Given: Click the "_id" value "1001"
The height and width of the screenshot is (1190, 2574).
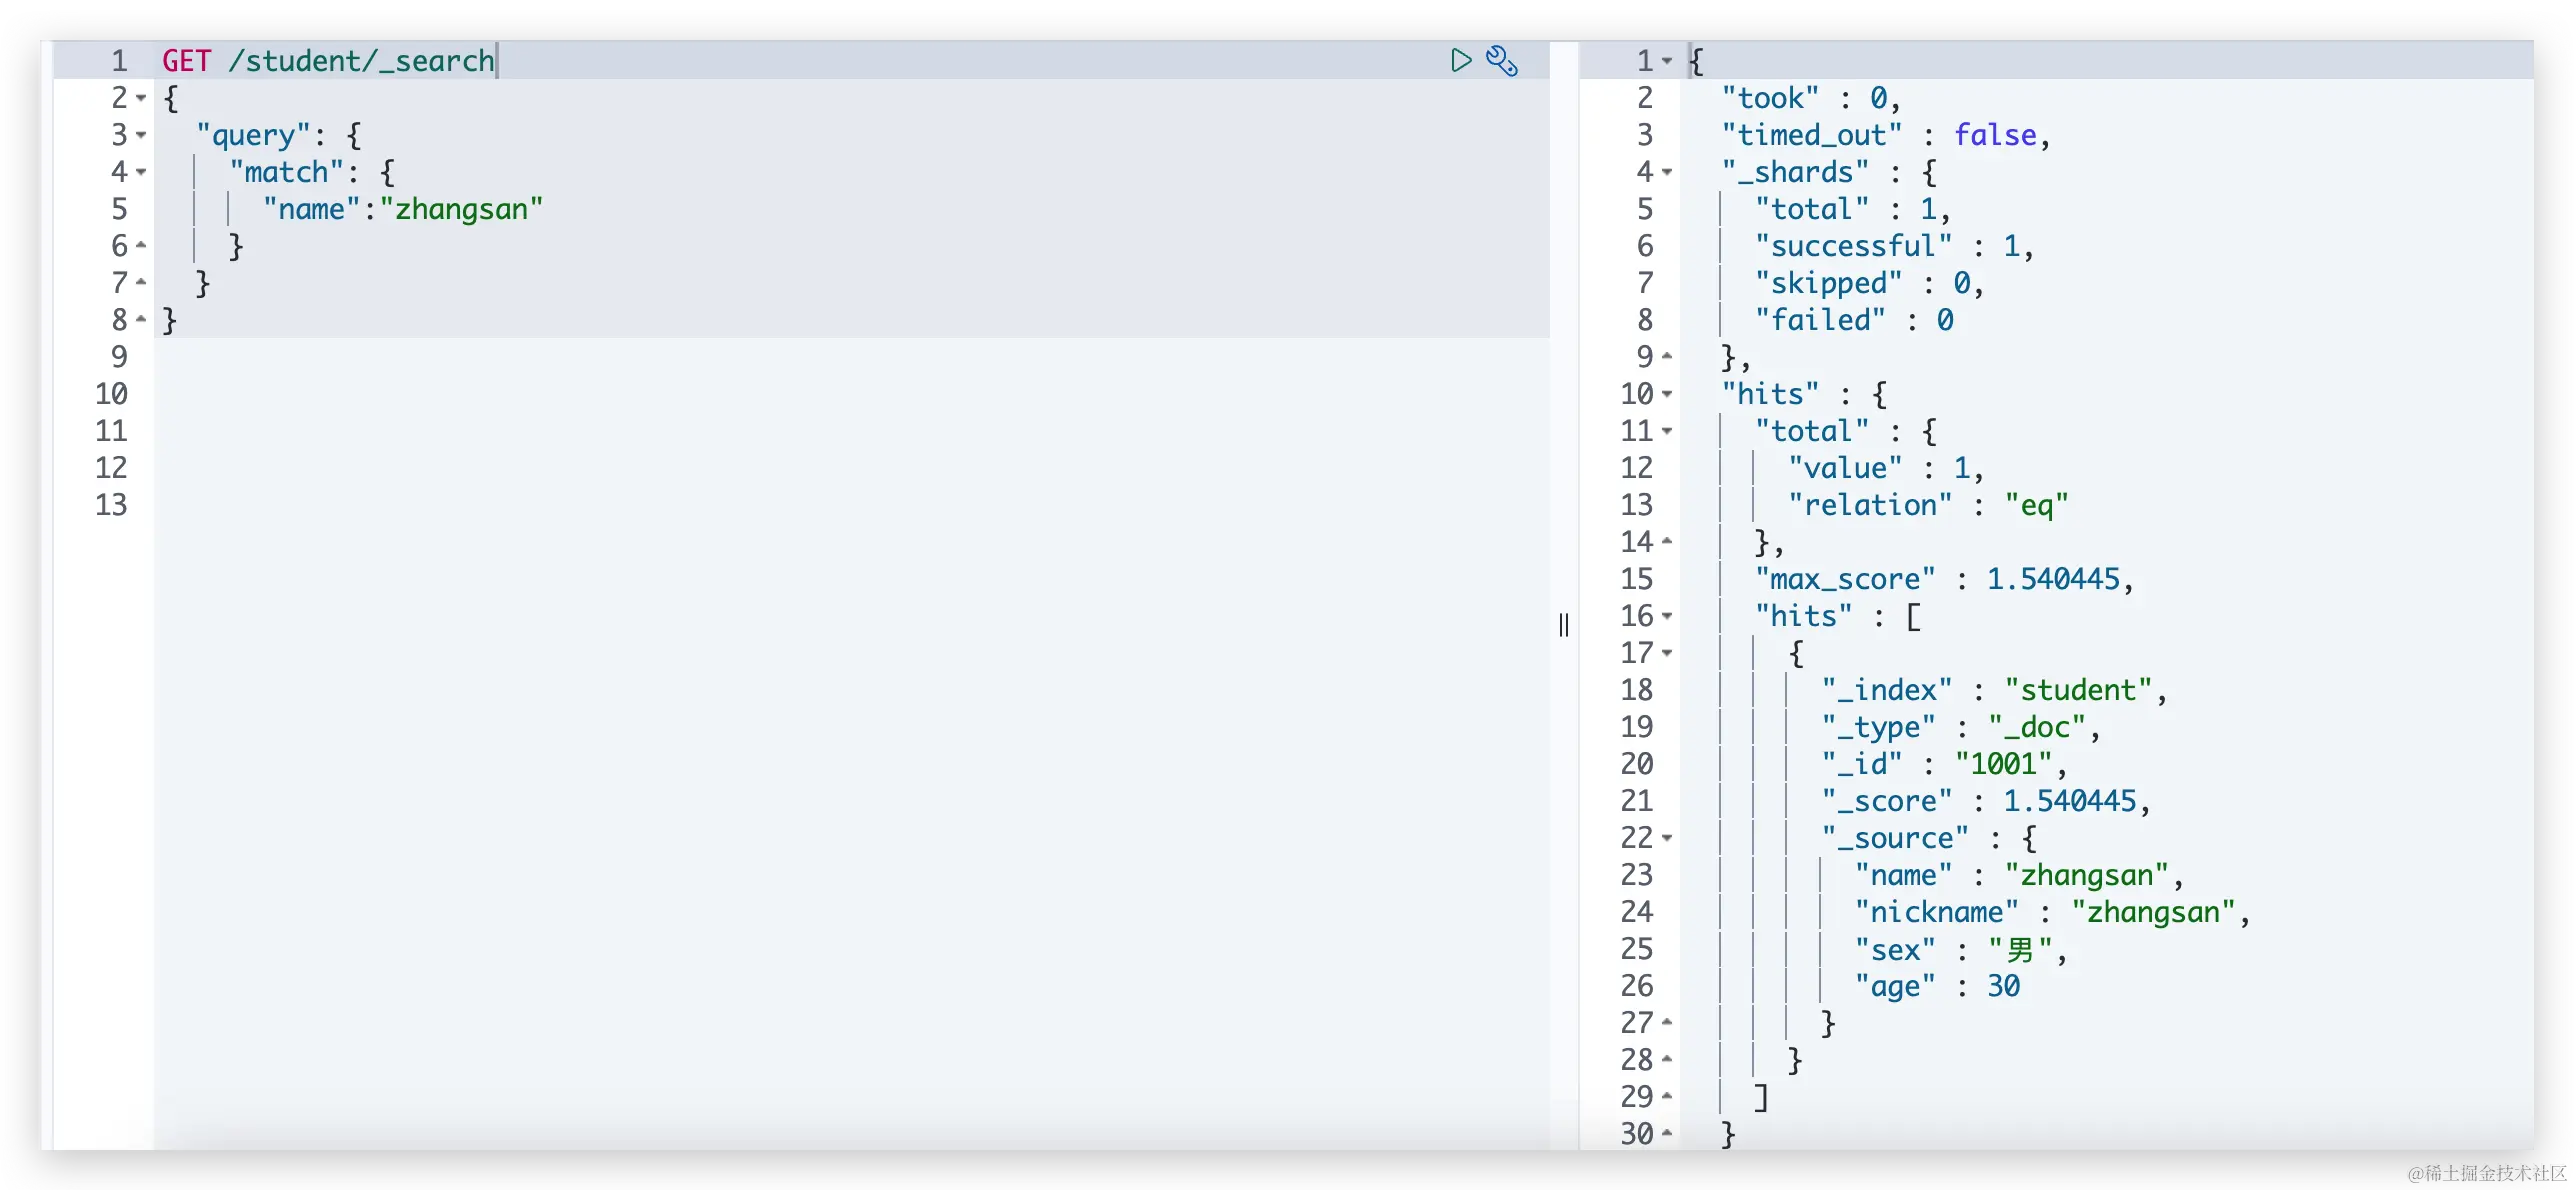Looking at the screenshot, I should [x=2003, y=764].
